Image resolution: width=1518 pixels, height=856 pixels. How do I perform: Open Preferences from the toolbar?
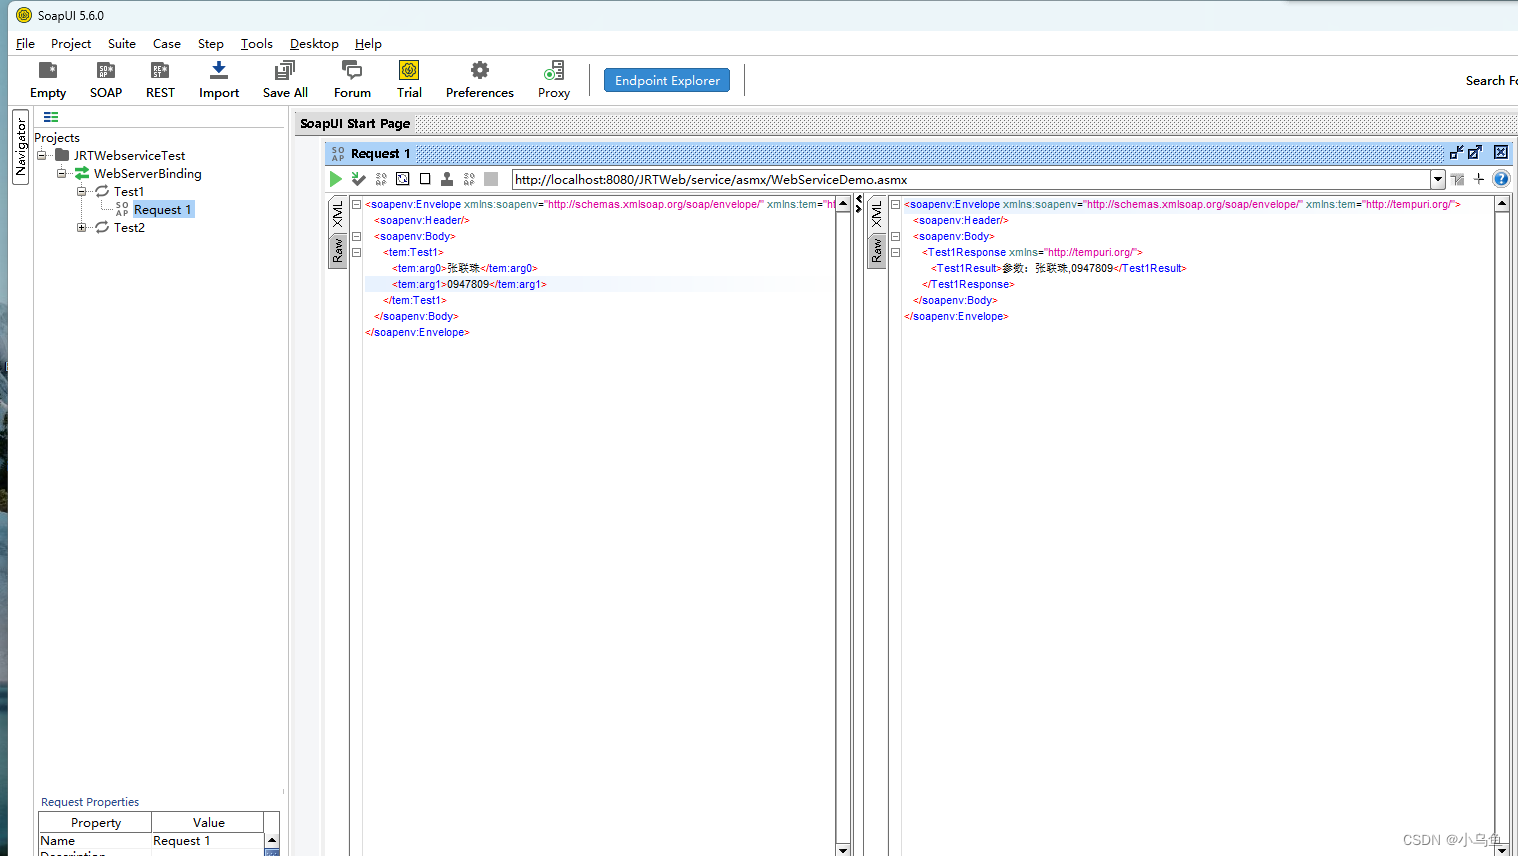coord(480,79)
